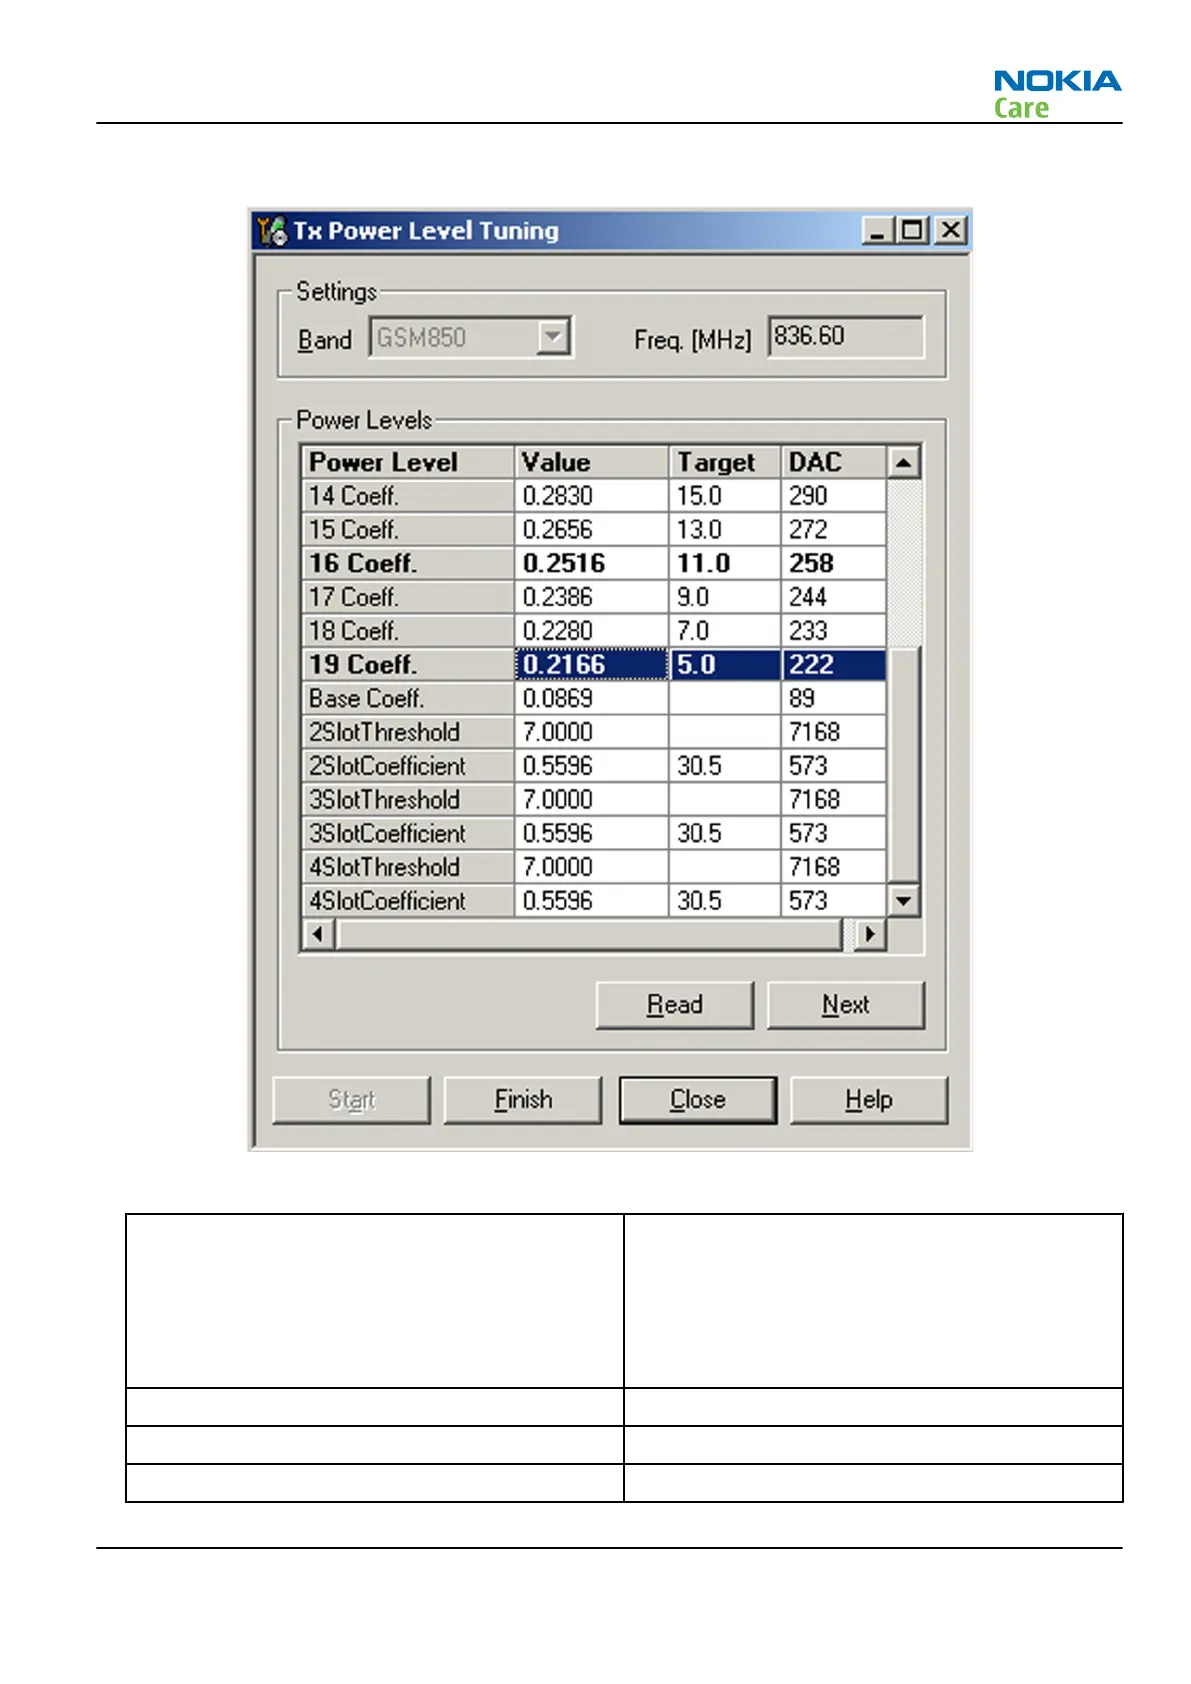Click the Start button
This screenshot has height=1684, width=1191.
(x=351, y=1100)
